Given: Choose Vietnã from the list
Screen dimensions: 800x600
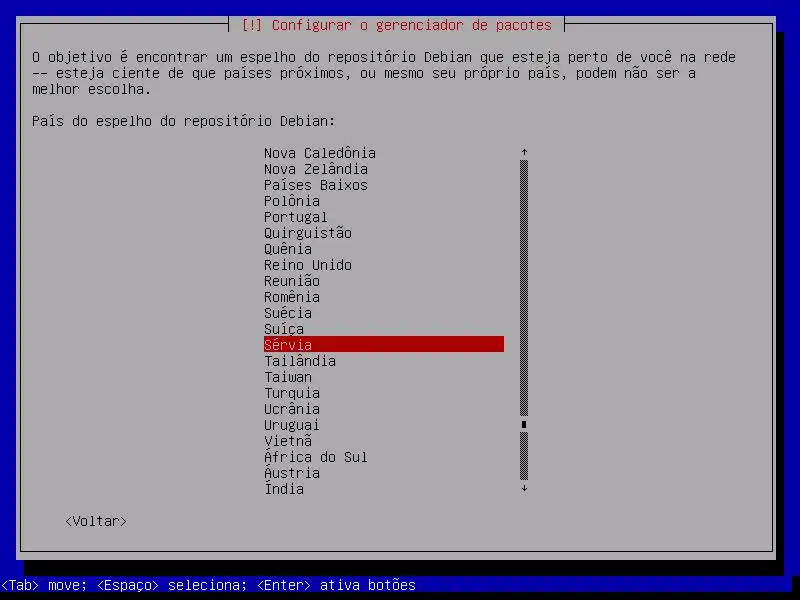Looking at the screenshot, I should point(287,441).
